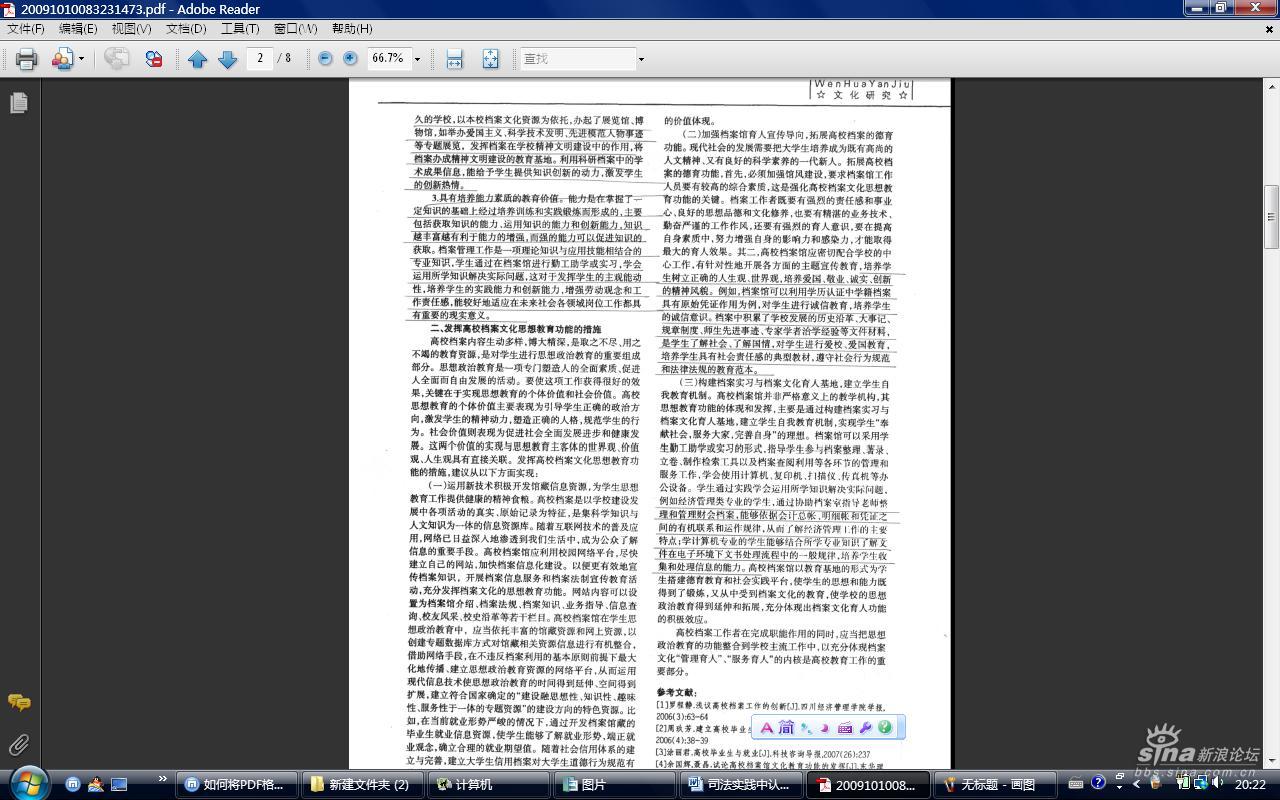Click the Email document icon
Viewport: 1280px width, 800px height.
[x=60, y=58]
